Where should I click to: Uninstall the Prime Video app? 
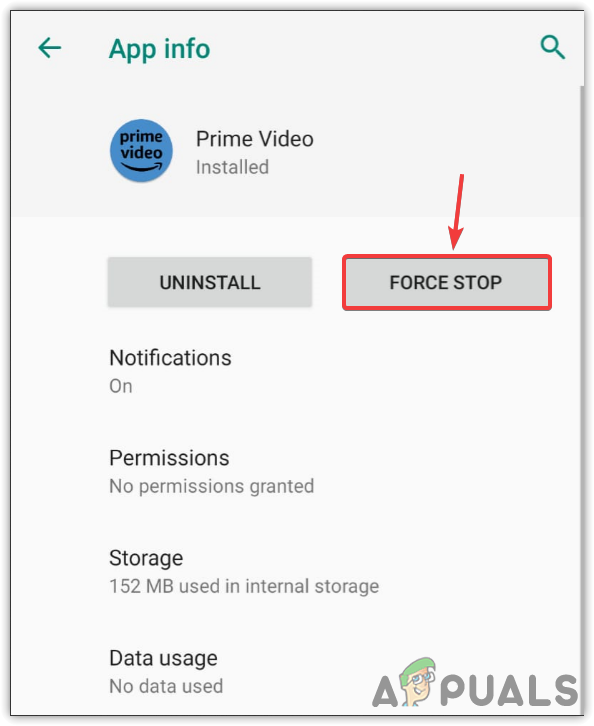pos(210,282)
